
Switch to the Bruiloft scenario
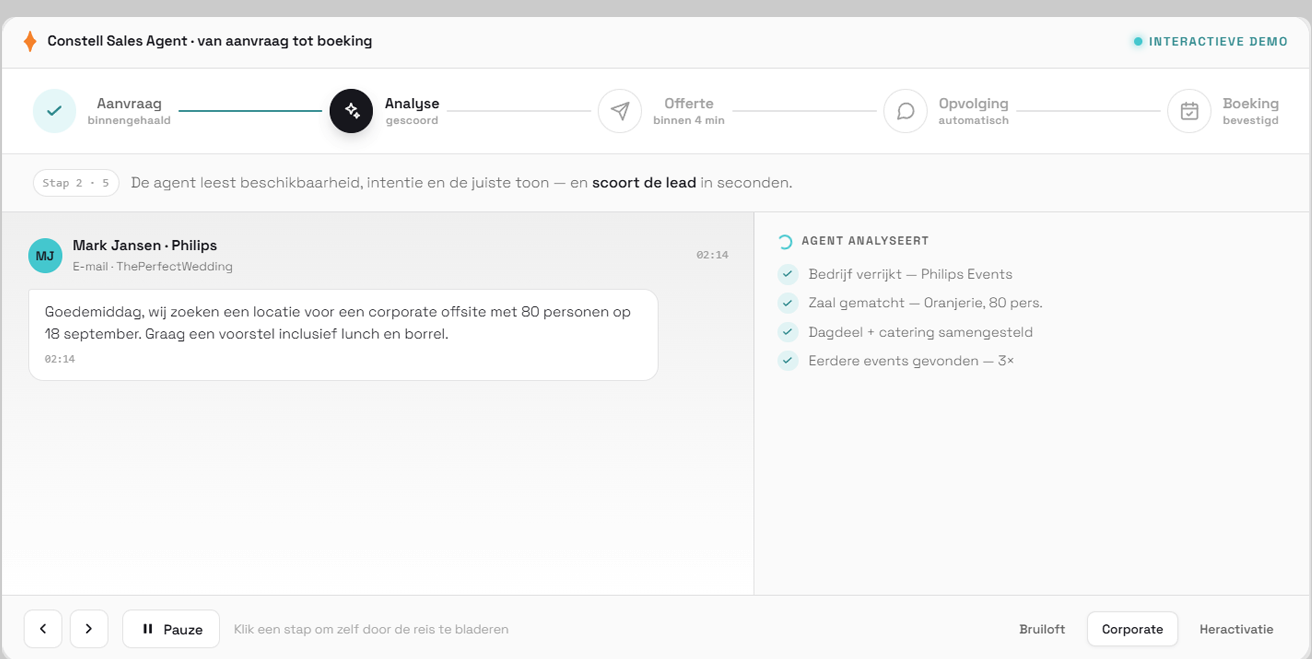(1042, 629)
